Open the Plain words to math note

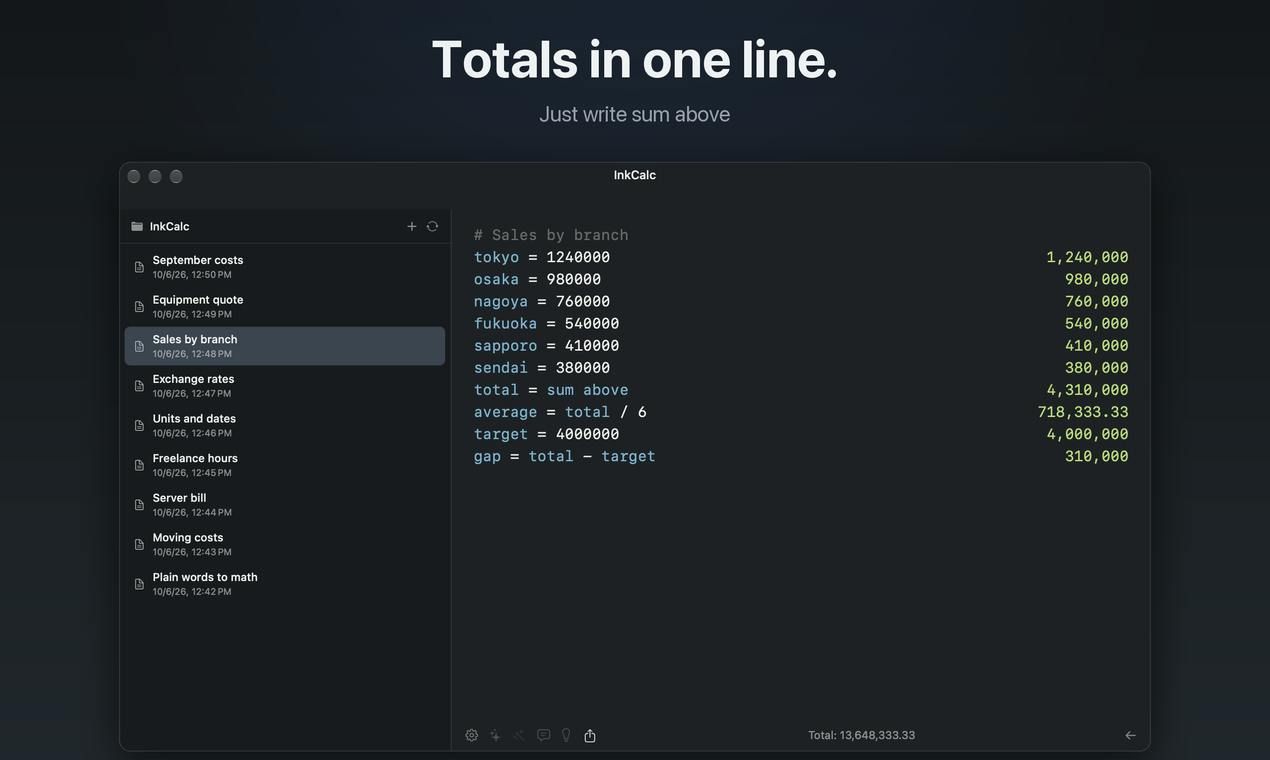pyautogui.click(x=285, y=584)
